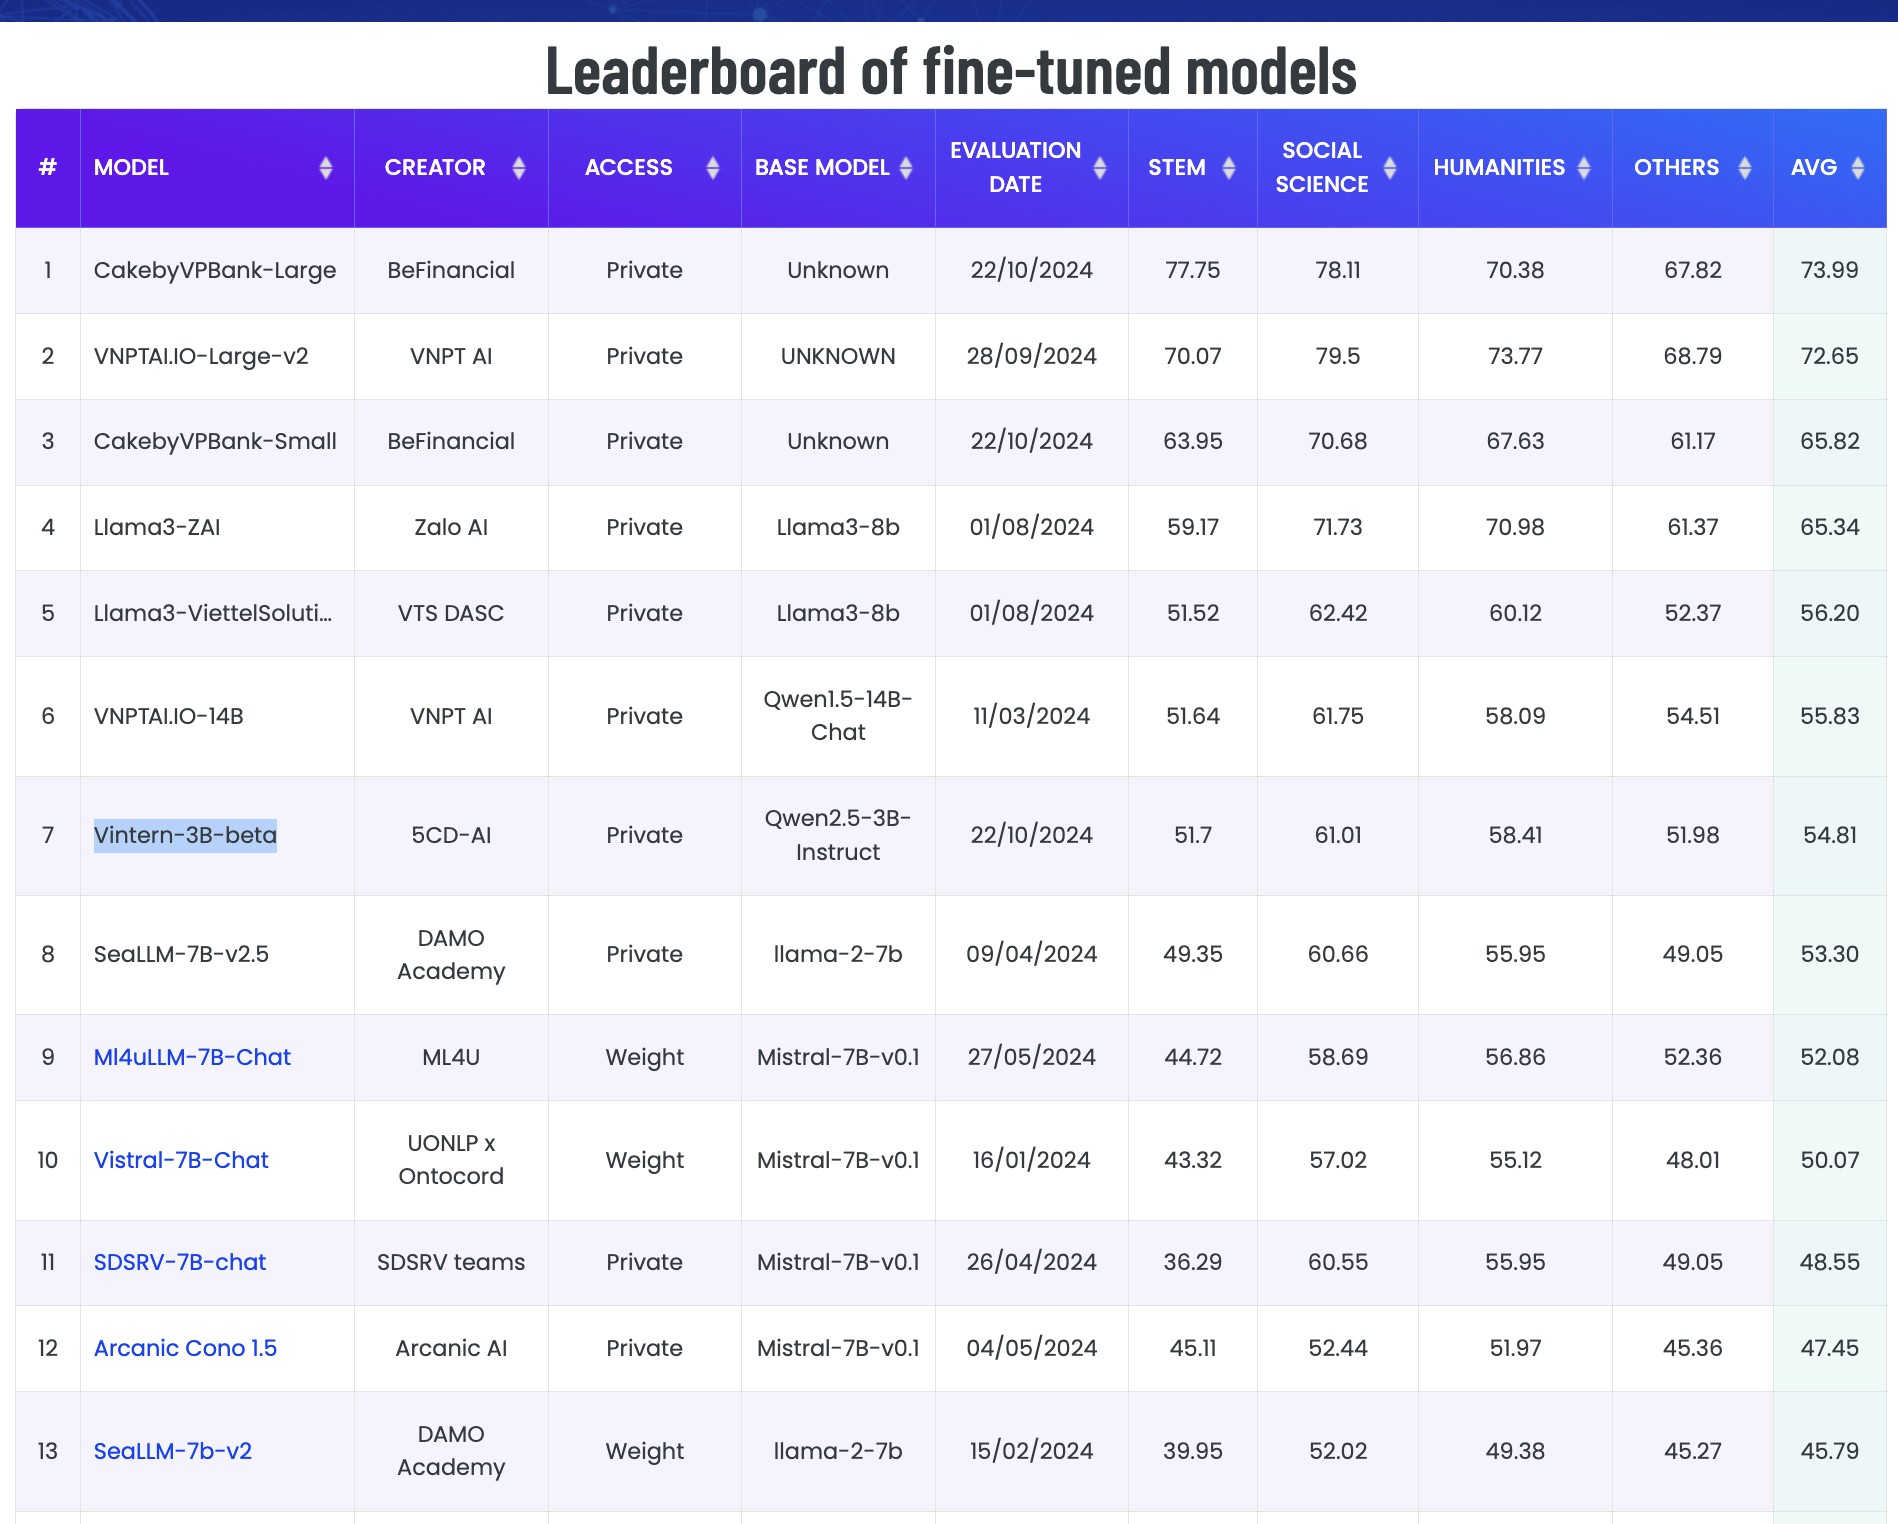Viewport: 1898px width, 1524px height.
Task: Click sort arrows in MODEL column header
Action: point(325,168)
